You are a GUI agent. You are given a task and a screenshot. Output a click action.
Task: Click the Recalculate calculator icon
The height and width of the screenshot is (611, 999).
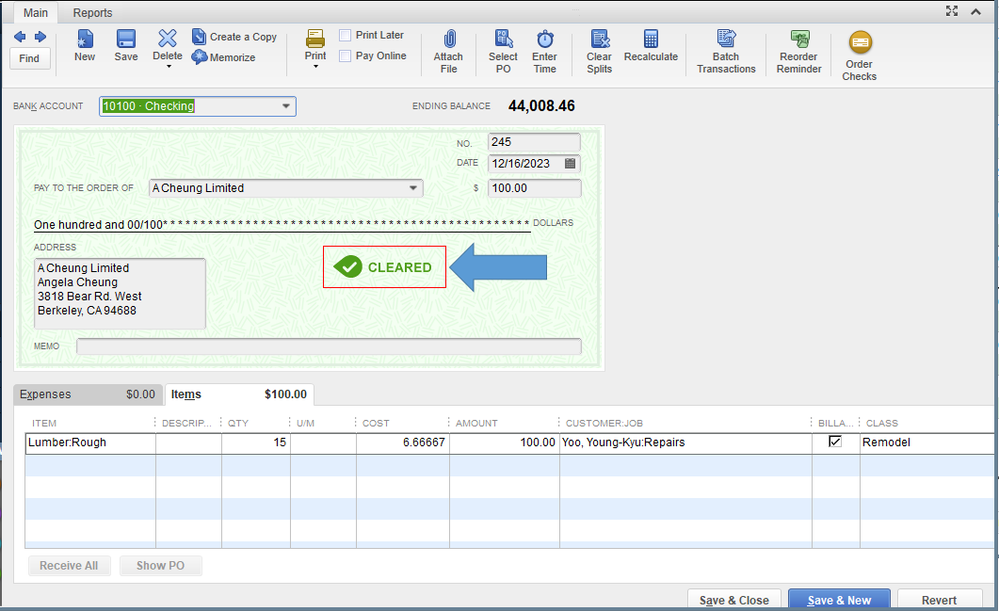650,39
